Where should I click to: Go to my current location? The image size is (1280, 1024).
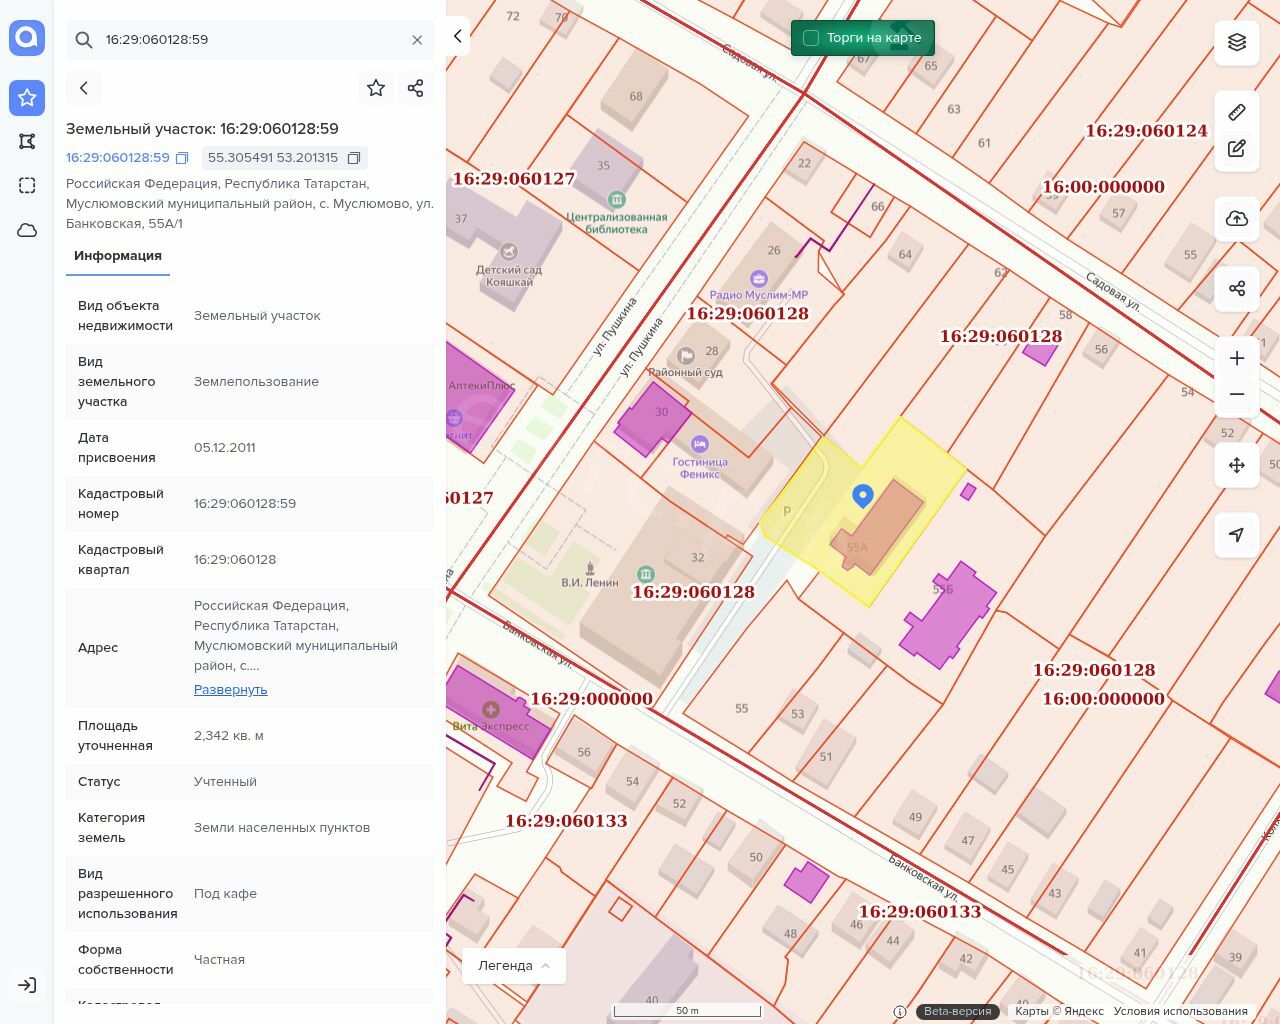pos(1237,535)
